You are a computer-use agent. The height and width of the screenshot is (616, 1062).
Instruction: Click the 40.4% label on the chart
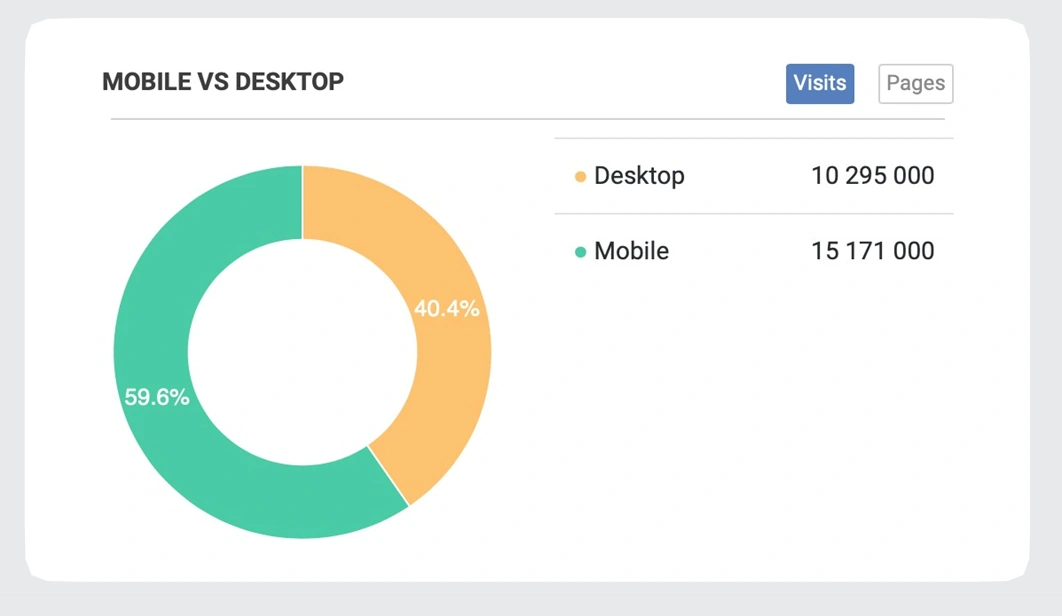pos(446,309)
